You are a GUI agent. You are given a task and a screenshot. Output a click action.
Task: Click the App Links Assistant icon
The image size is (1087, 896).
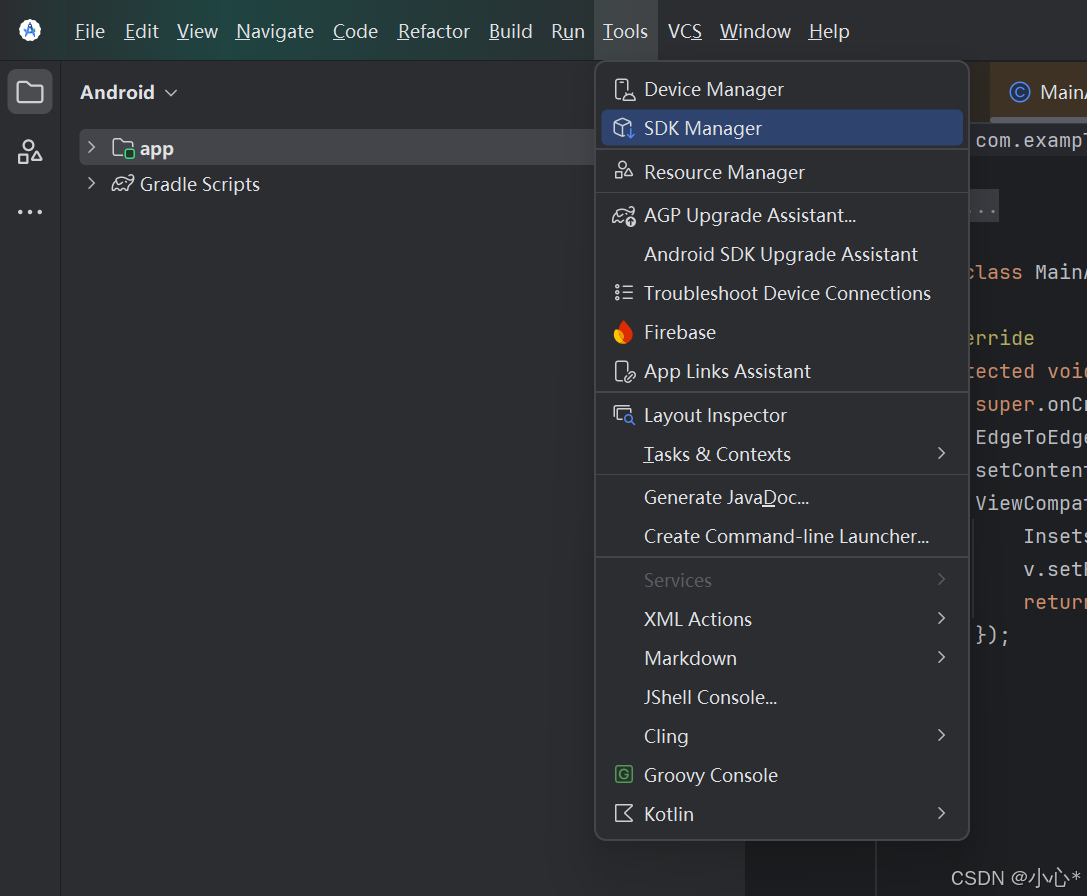coord(625,372)
